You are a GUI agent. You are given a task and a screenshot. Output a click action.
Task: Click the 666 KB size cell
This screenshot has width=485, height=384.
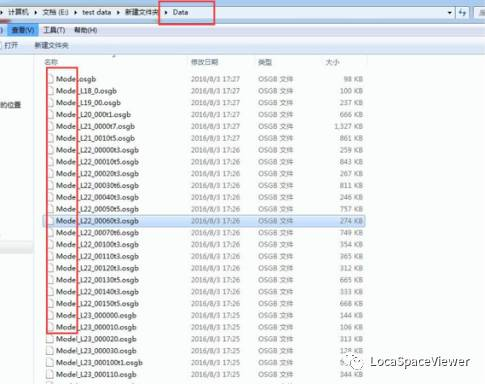pos(351,114)
